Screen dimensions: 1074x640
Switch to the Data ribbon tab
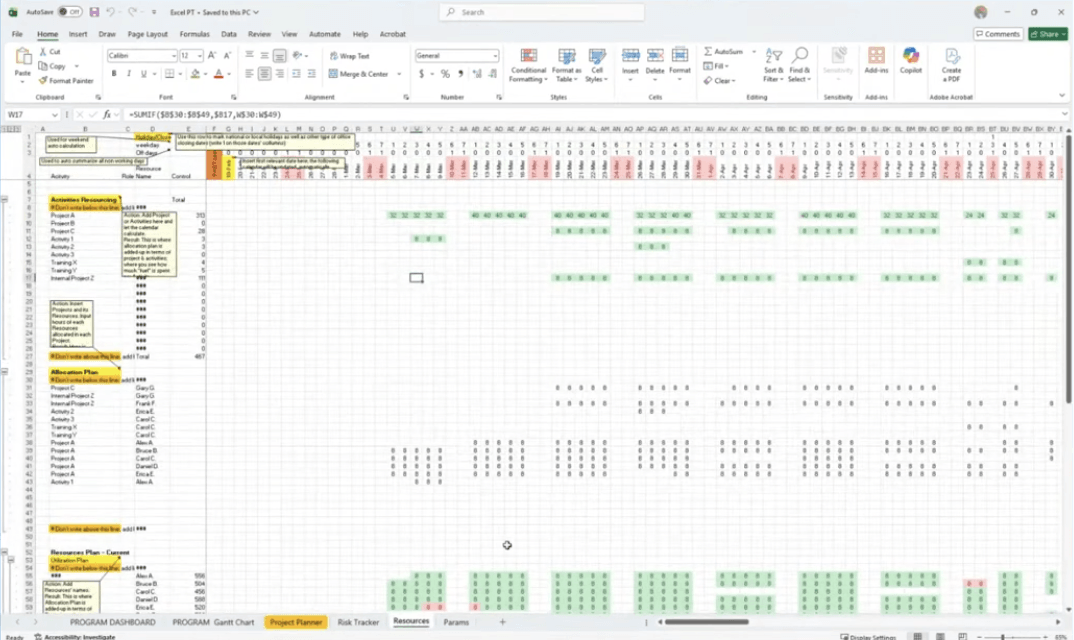(x=229, y=34)
